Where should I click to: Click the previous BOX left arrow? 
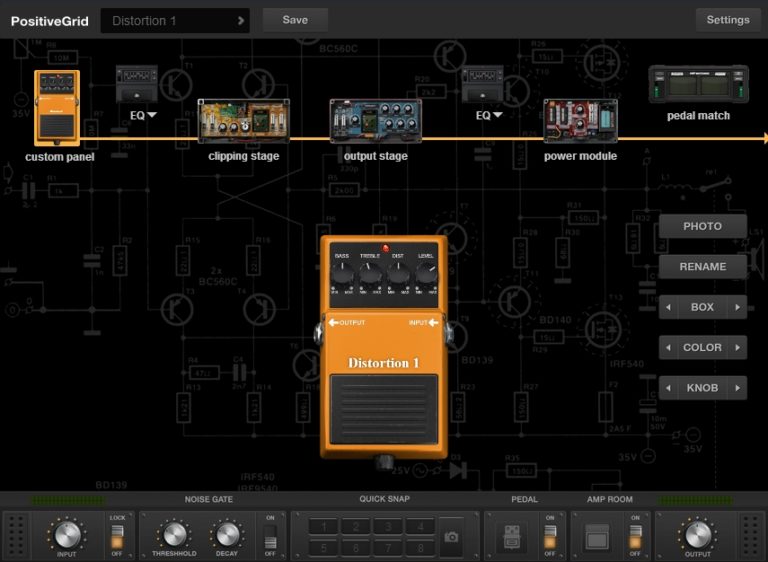(x=668, y=307)
